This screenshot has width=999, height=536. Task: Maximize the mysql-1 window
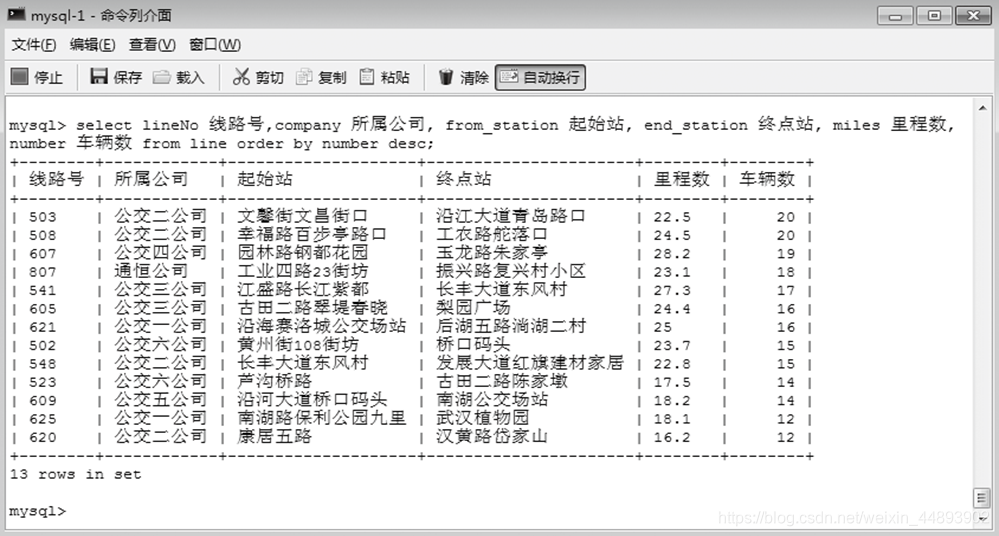coord(934,15)
